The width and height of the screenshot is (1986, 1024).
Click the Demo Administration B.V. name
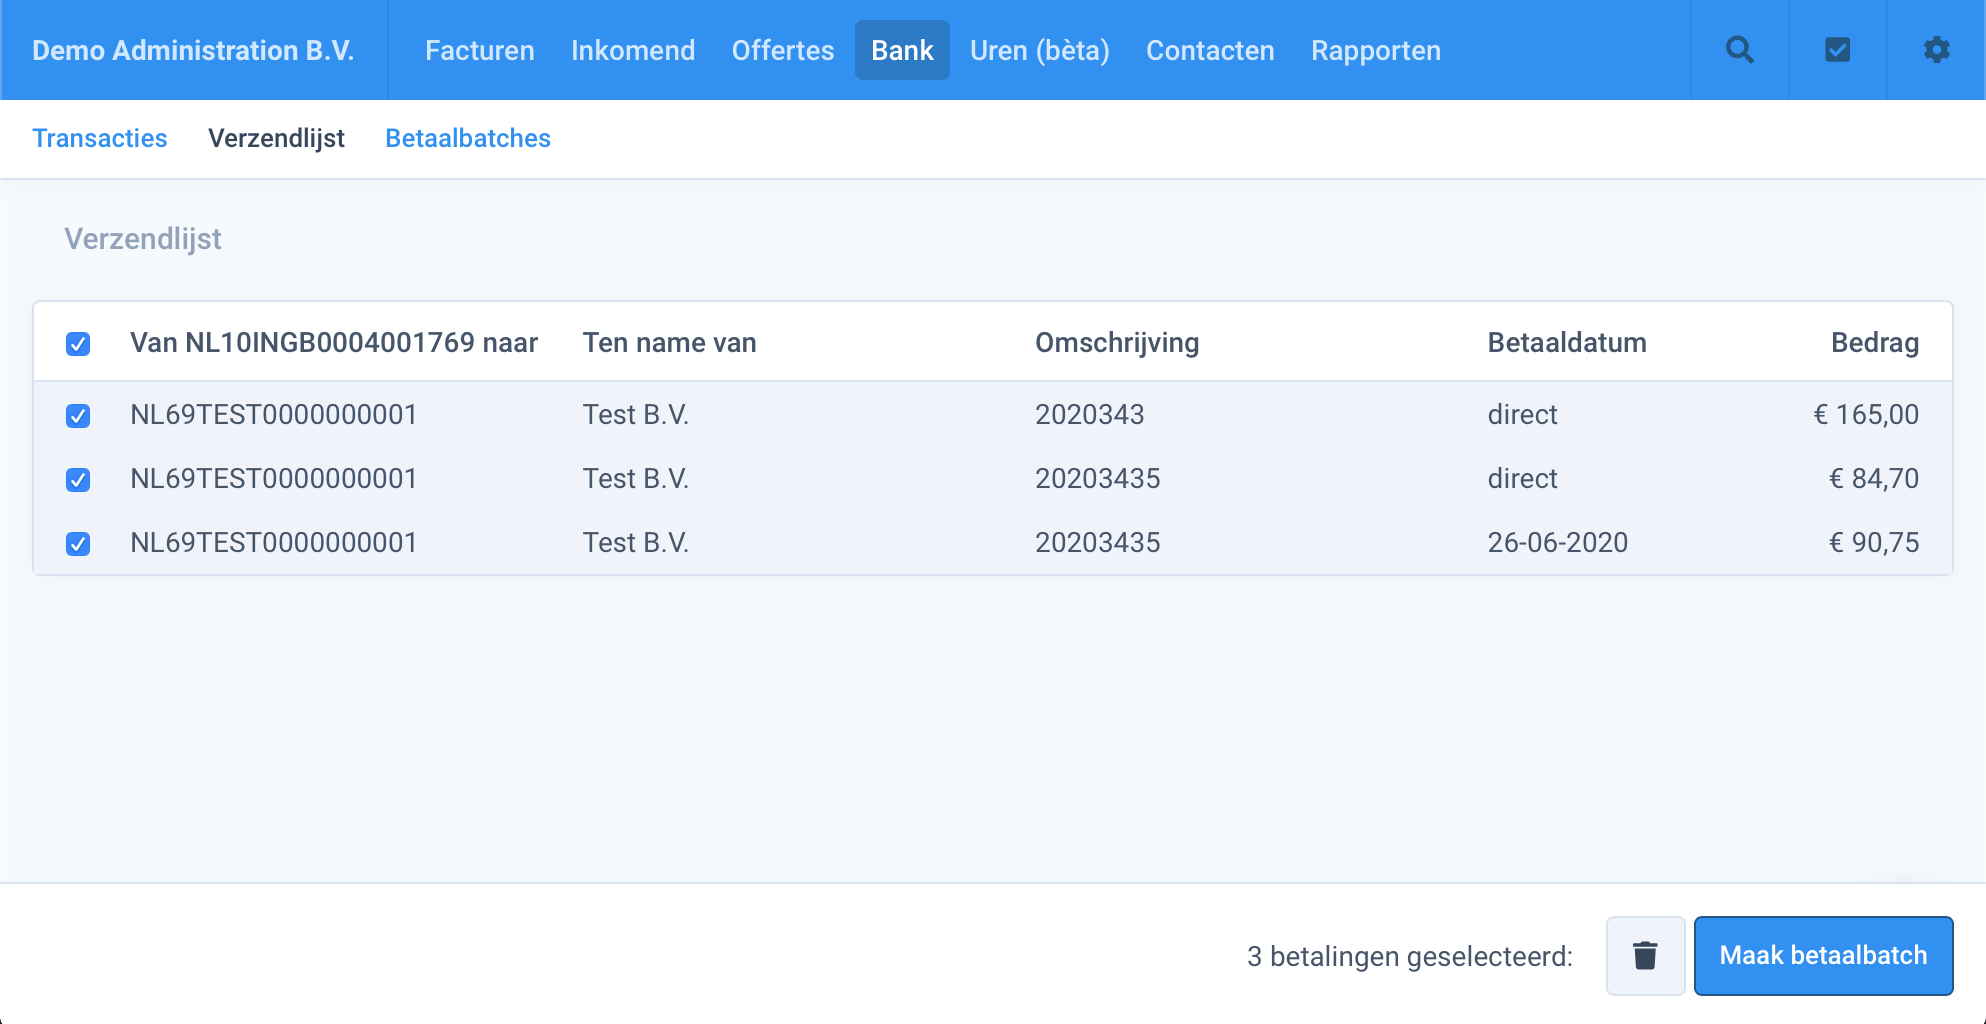click(193, 51)
